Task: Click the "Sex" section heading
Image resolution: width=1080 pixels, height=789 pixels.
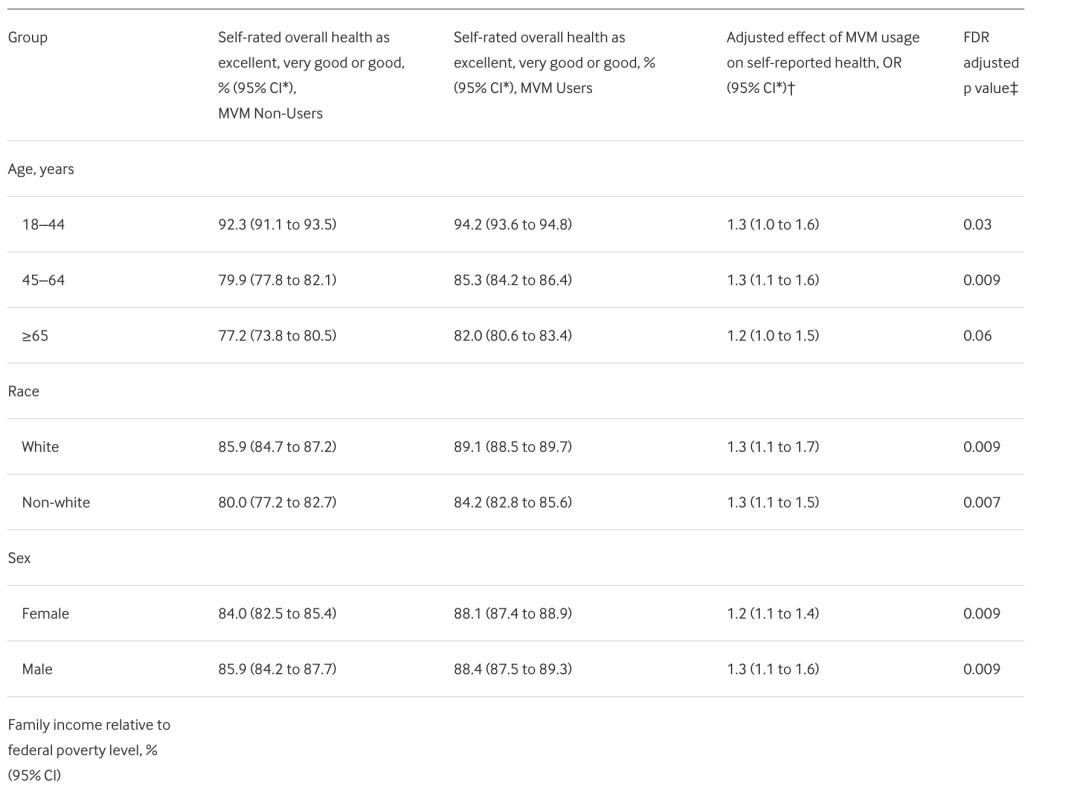Action: [20, 558]
